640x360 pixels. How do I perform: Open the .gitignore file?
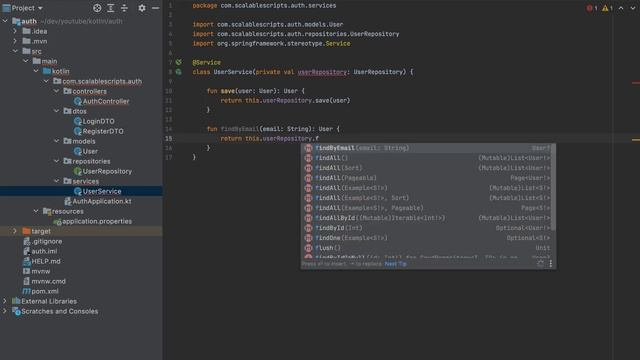[42, 241]
